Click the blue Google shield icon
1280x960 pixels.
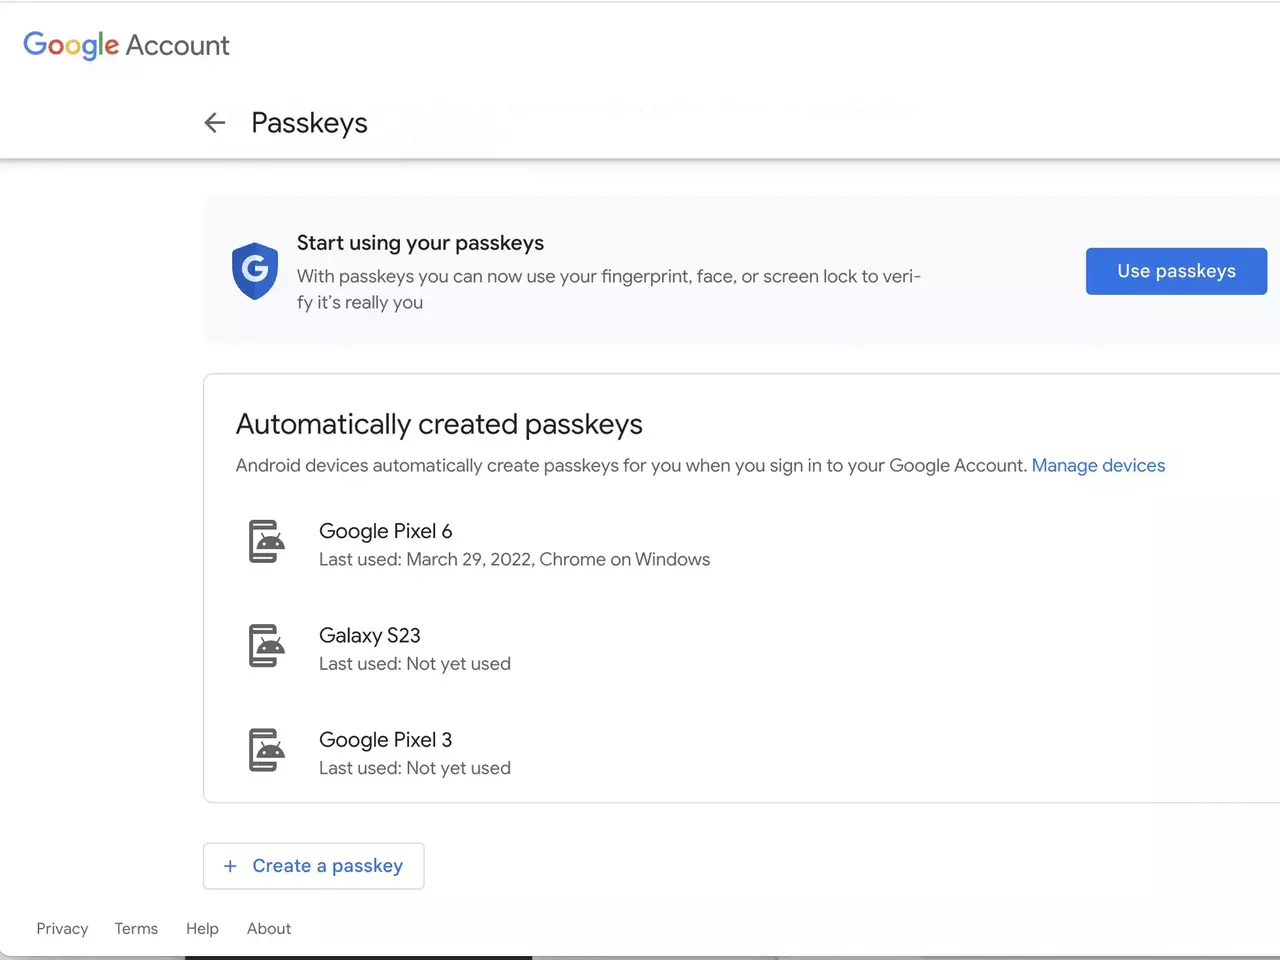click(x=255, y=271)
